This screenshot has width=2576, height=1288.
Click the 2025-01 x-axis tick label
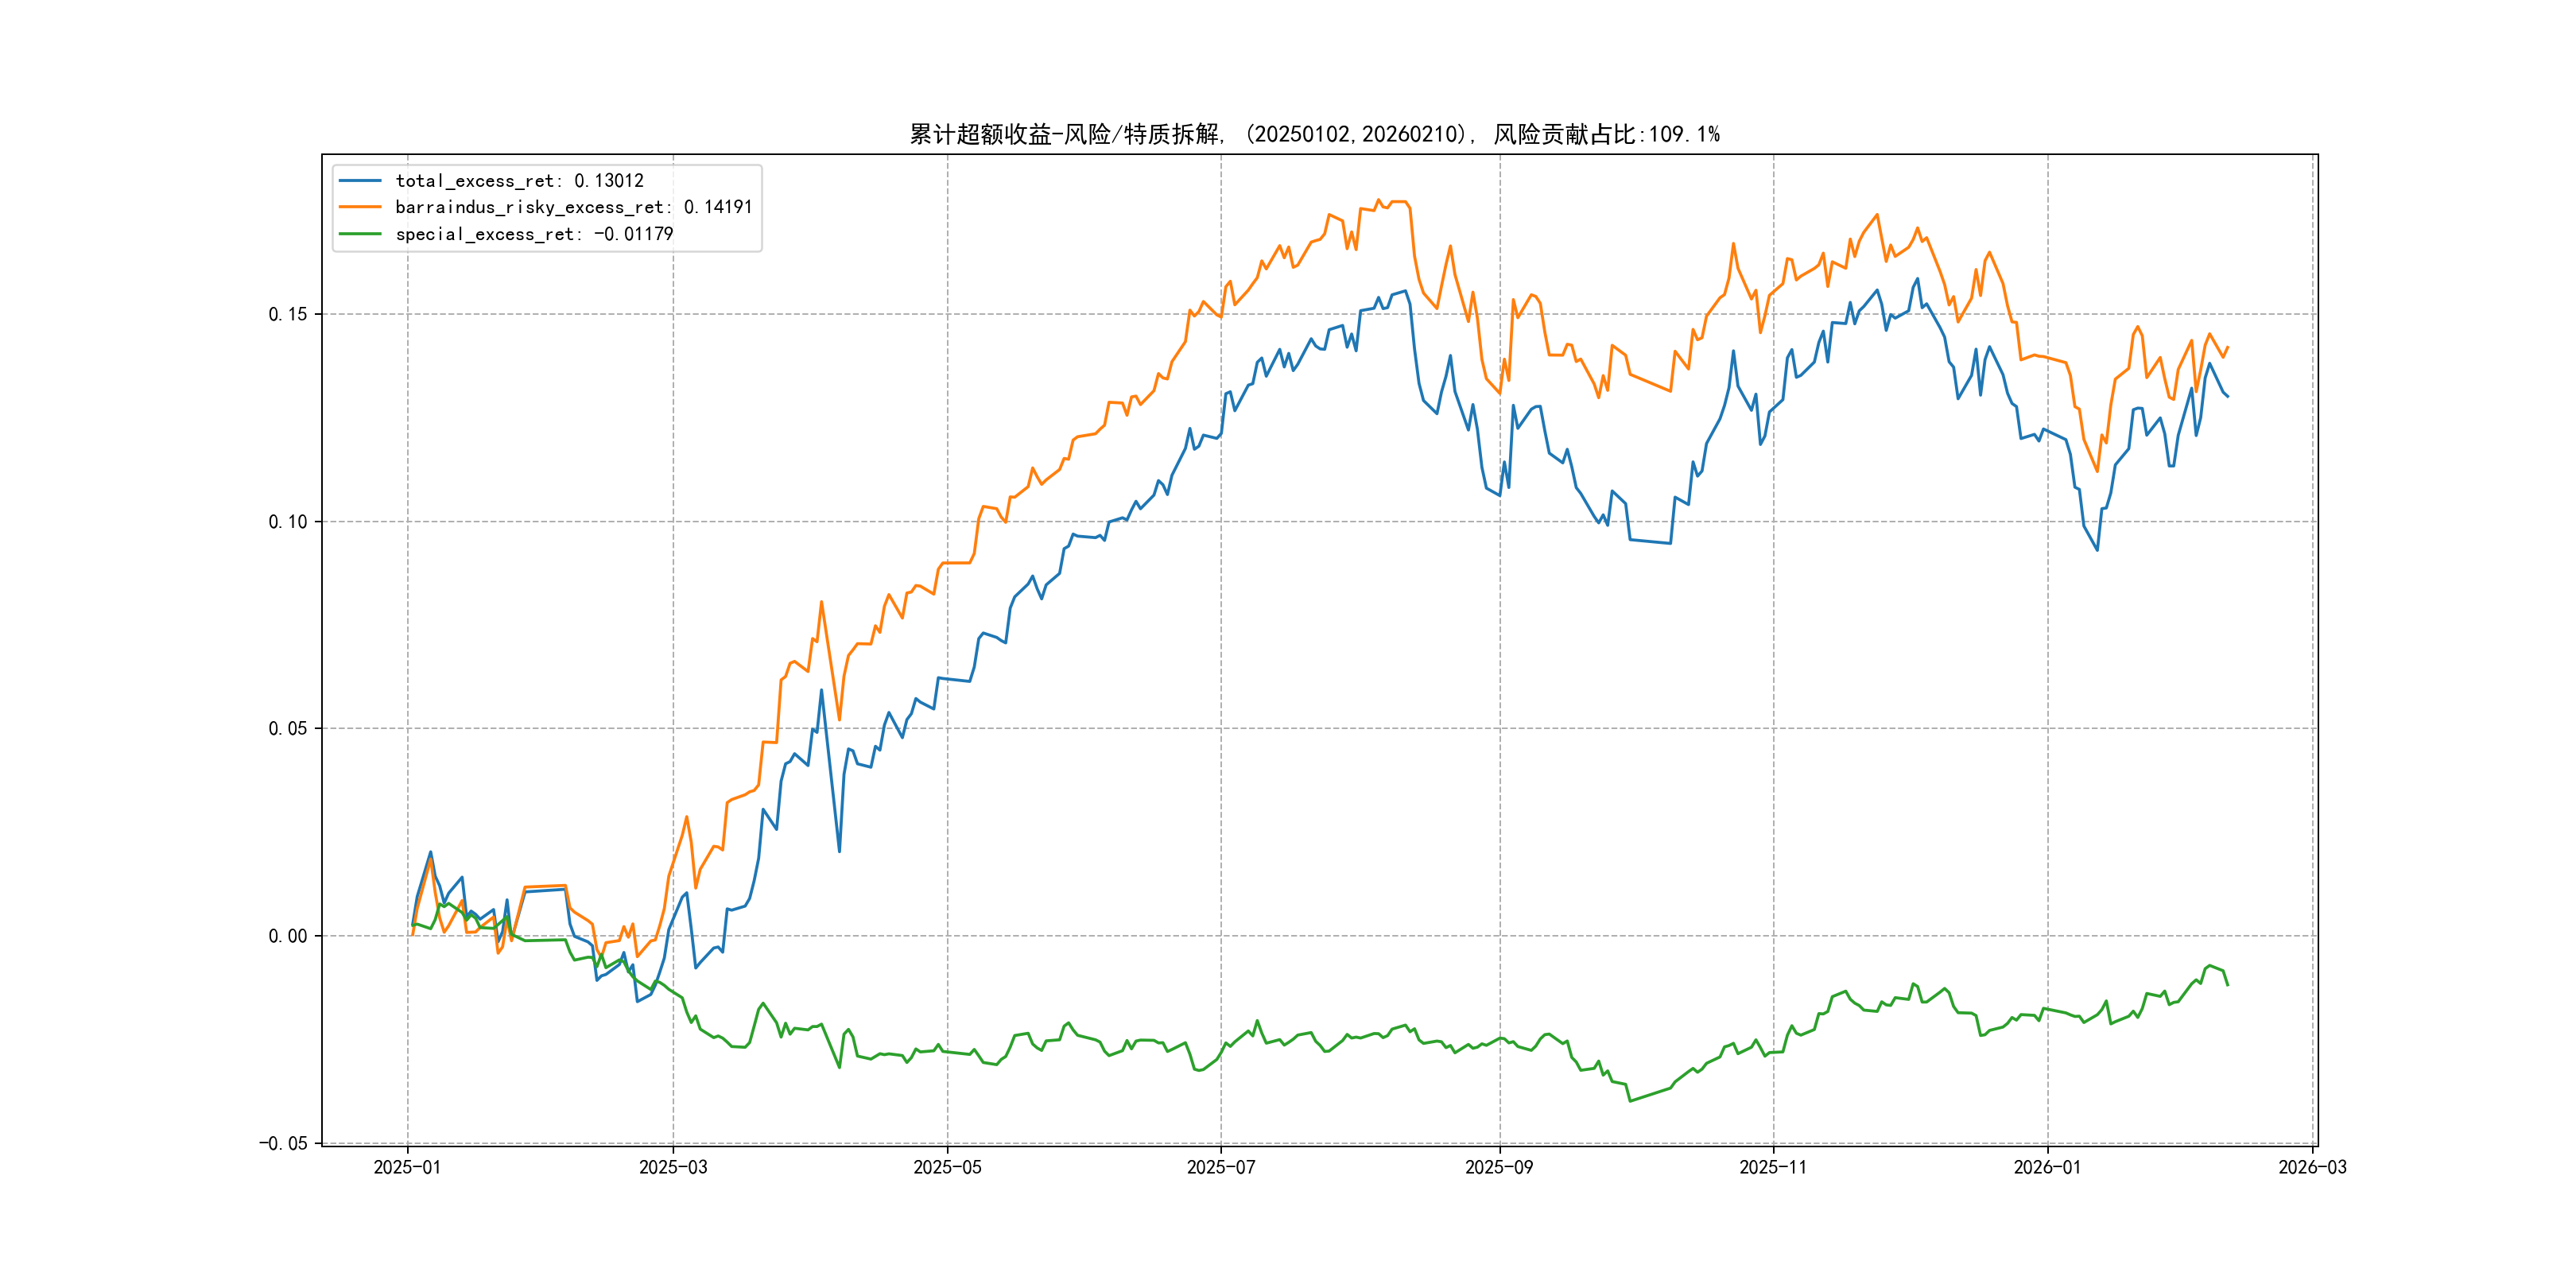coord(407,1167)
